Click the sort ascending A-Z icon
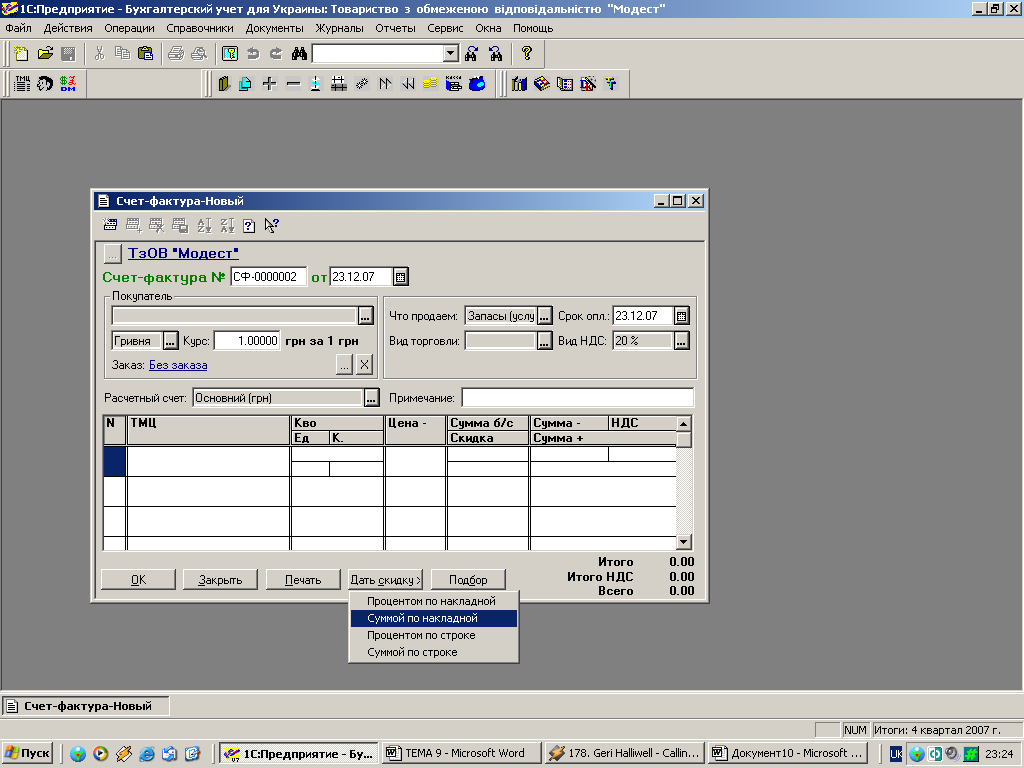This screenshot has height=768, width=1024. [x=204, y=225]
